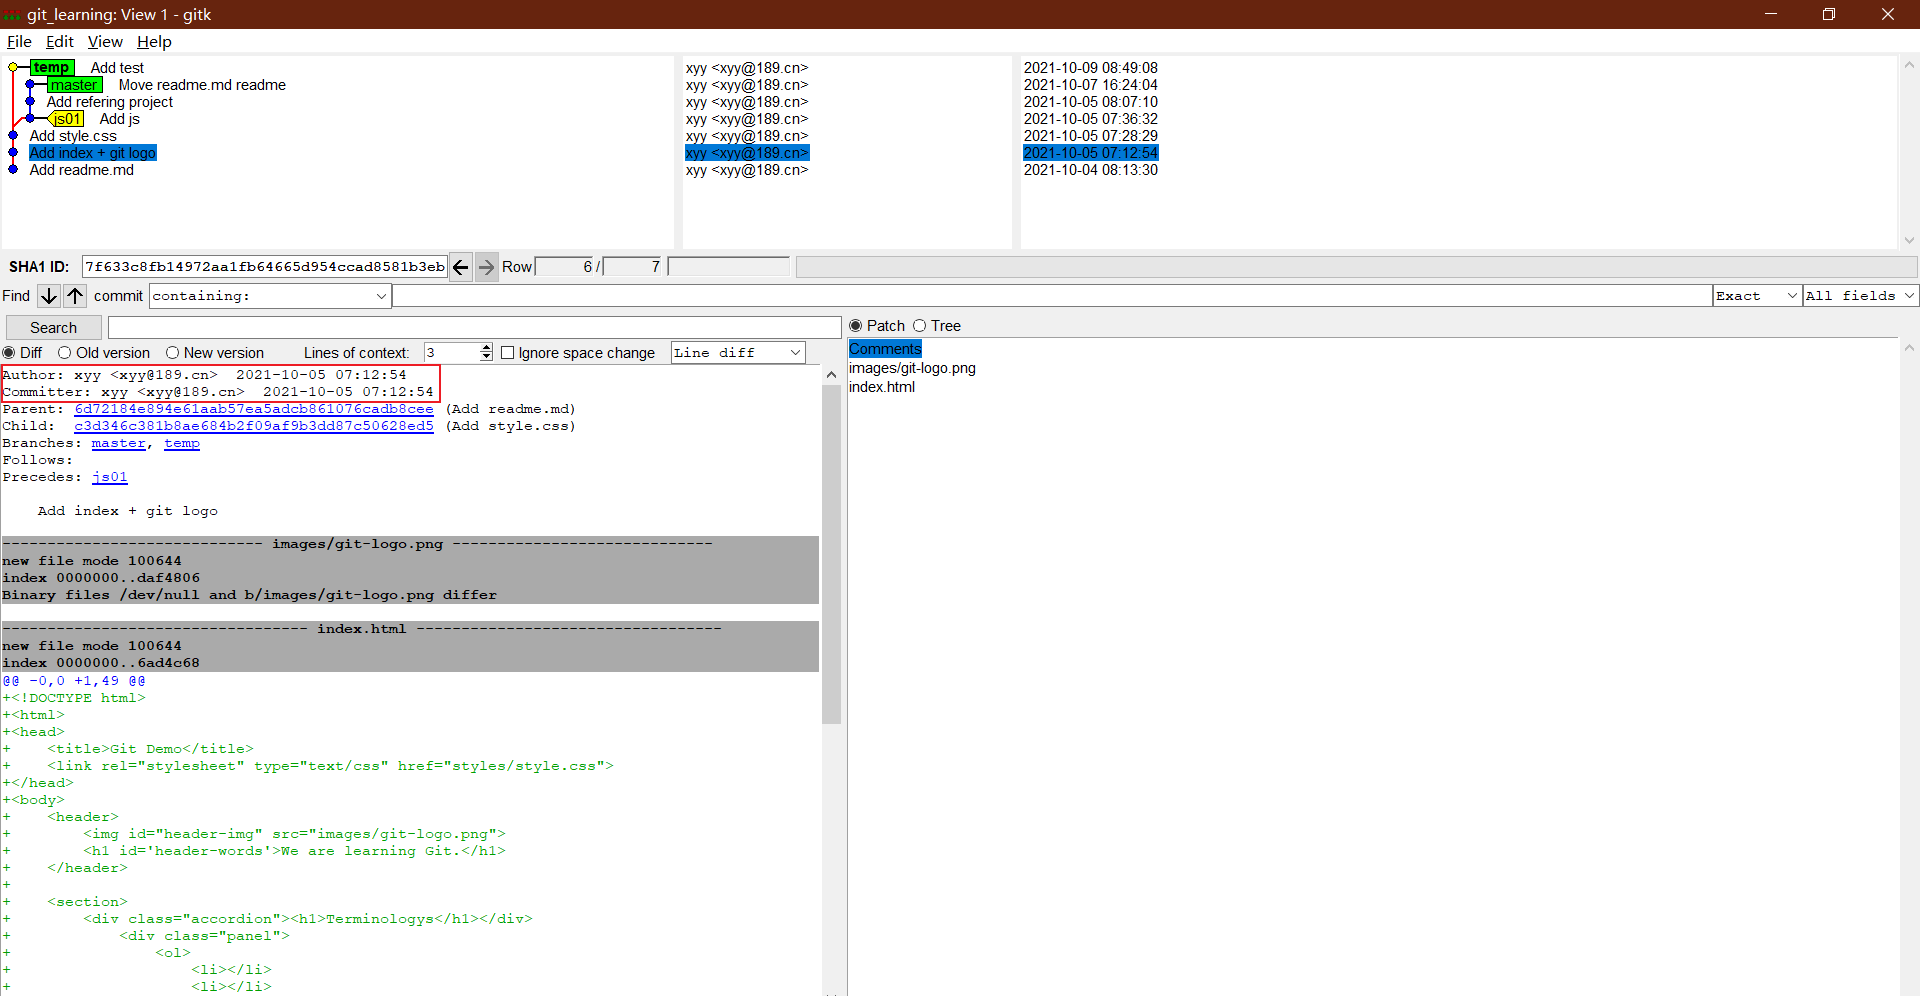Select commit 'Add refering project'
The image size is (1920, 996).
(110, 102)
